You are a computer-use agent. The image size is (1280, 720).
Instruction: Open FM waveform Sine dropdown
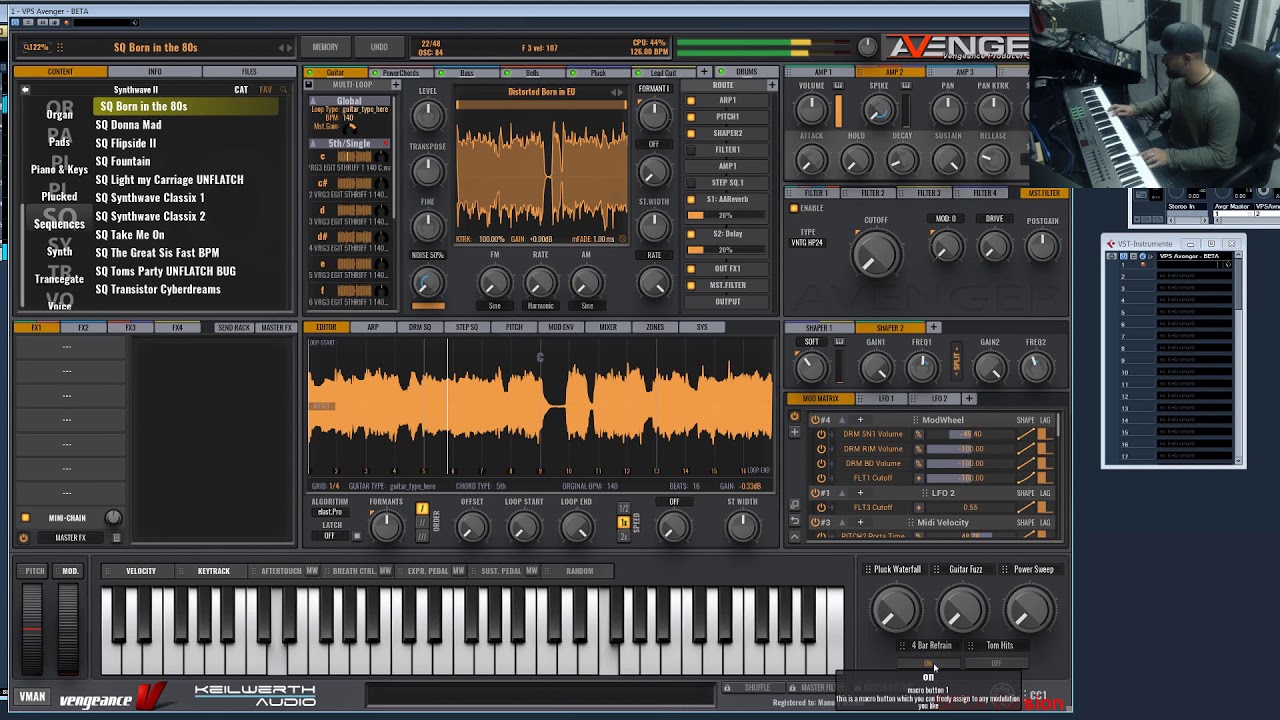point(494,306)
